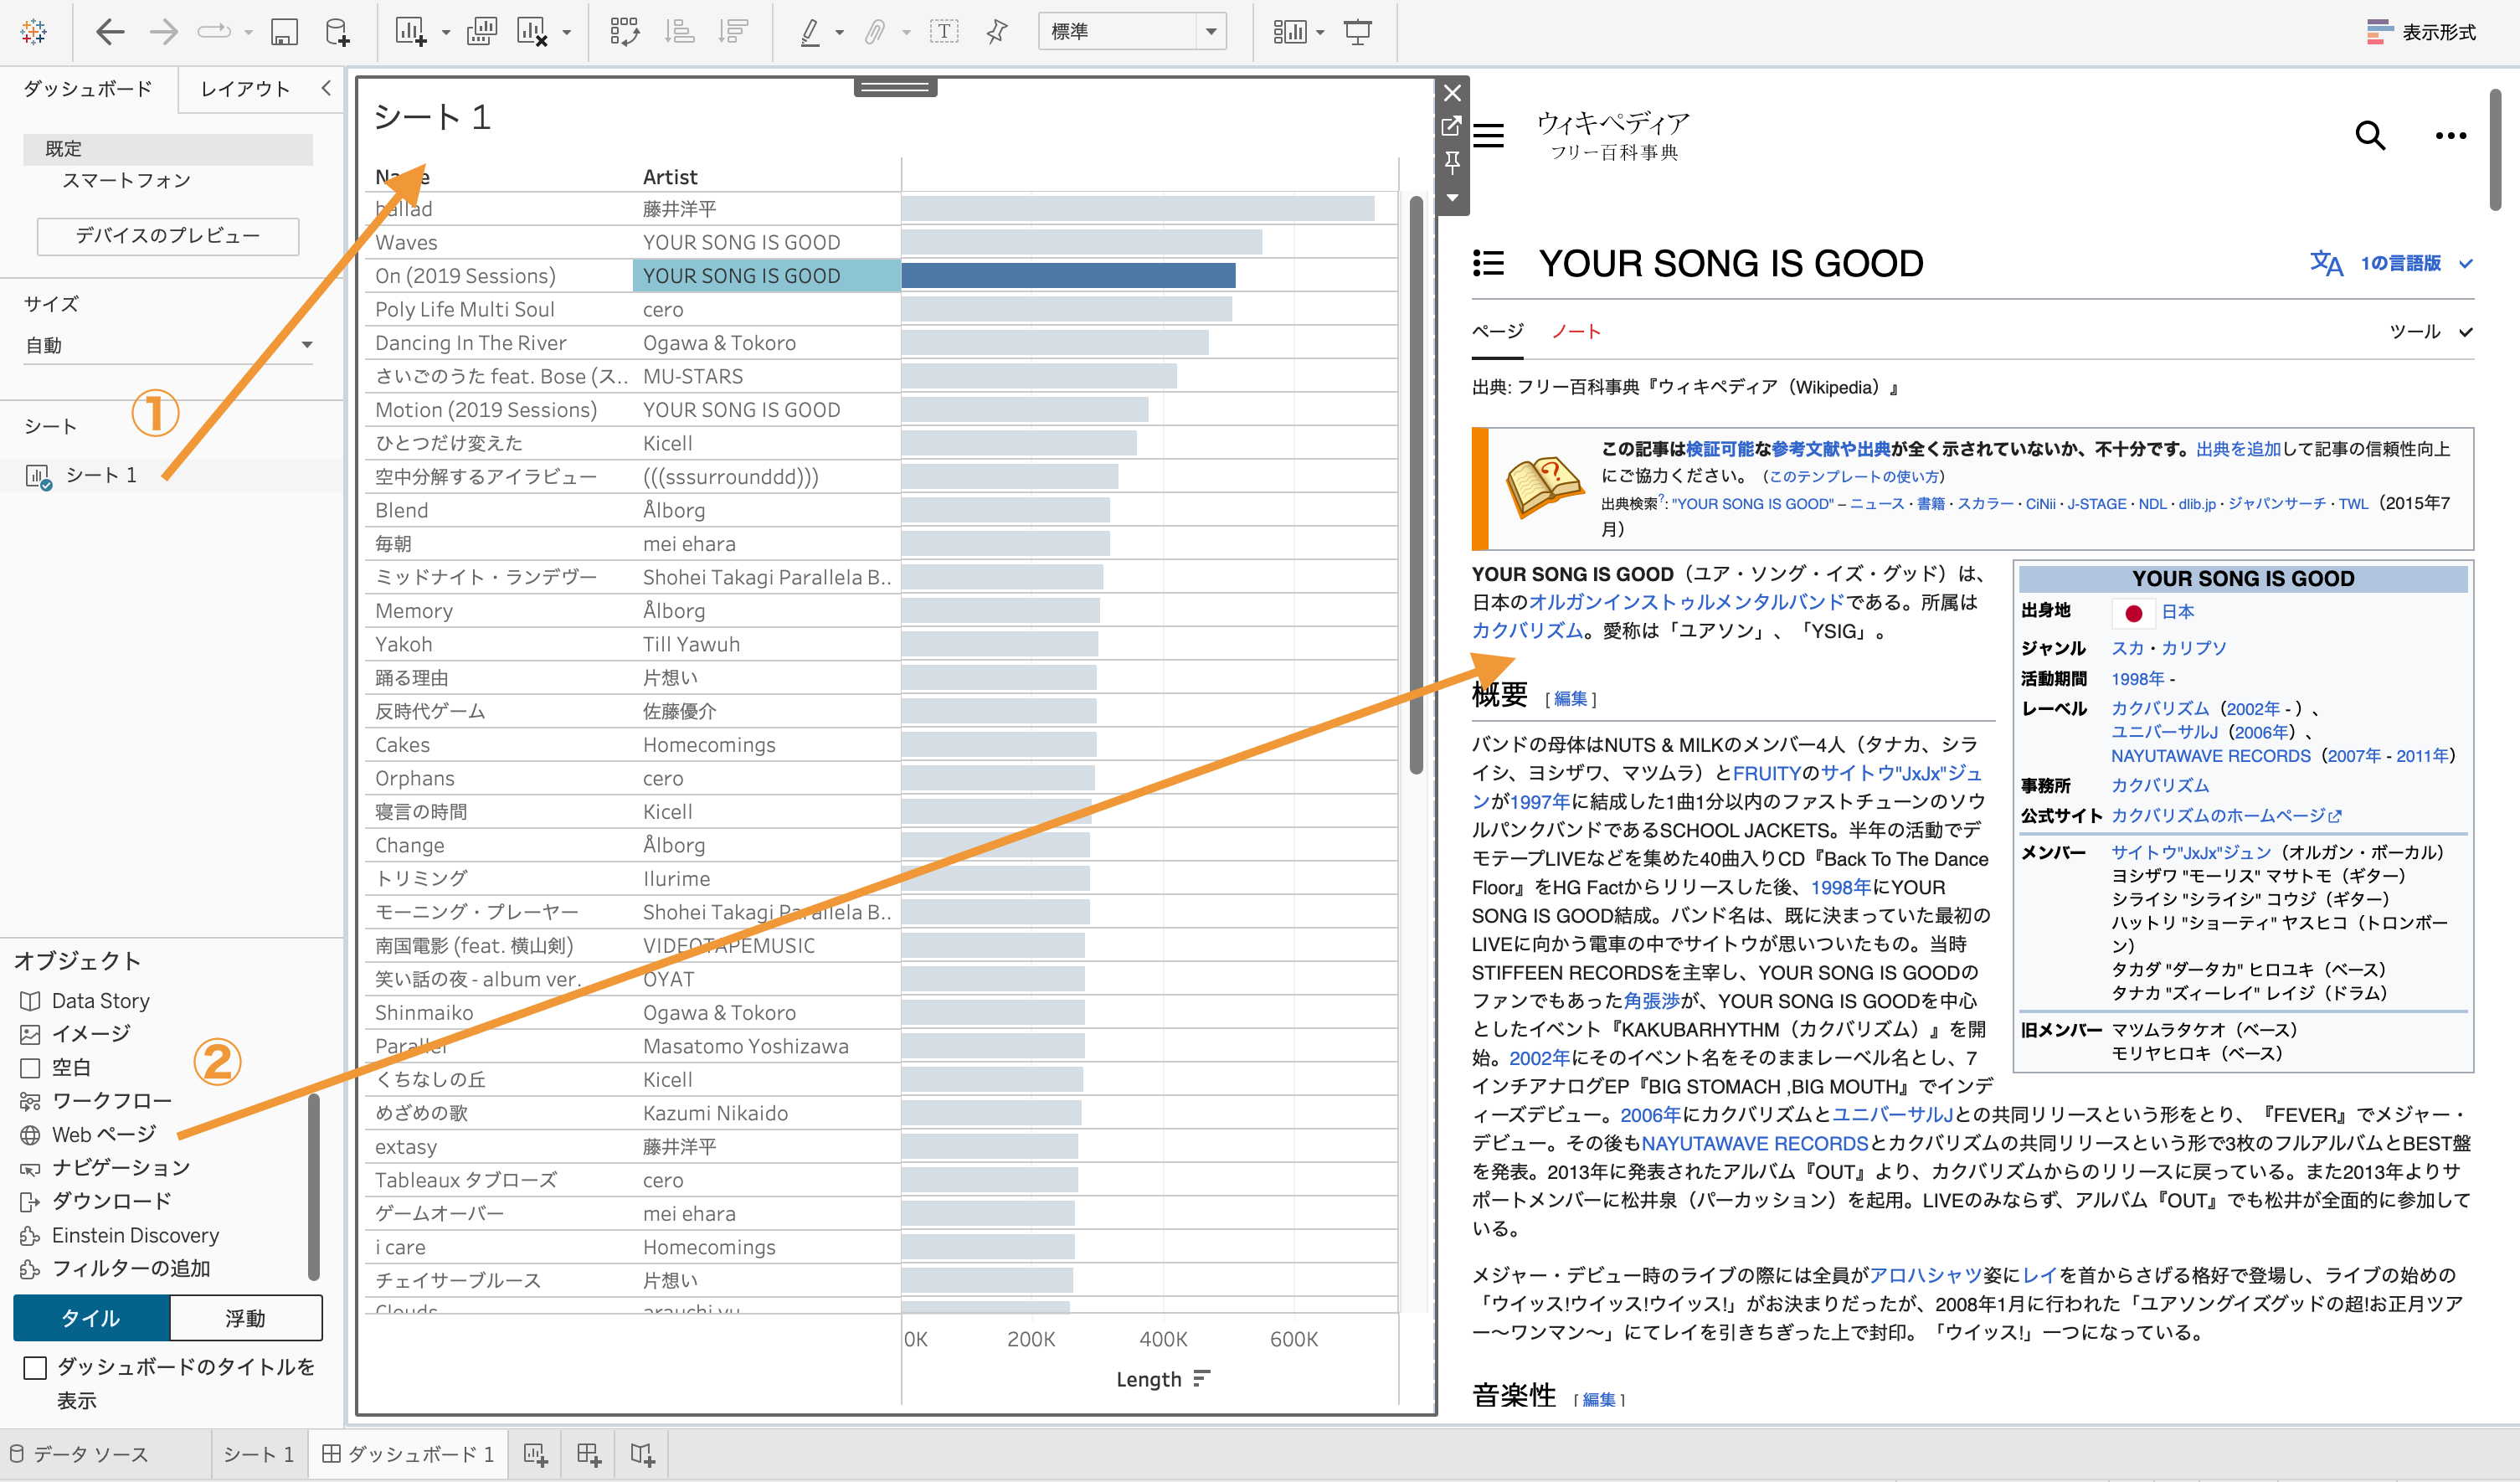Enable the dashboard title checkbox

pyautogui.click(x=35, y=1367)
